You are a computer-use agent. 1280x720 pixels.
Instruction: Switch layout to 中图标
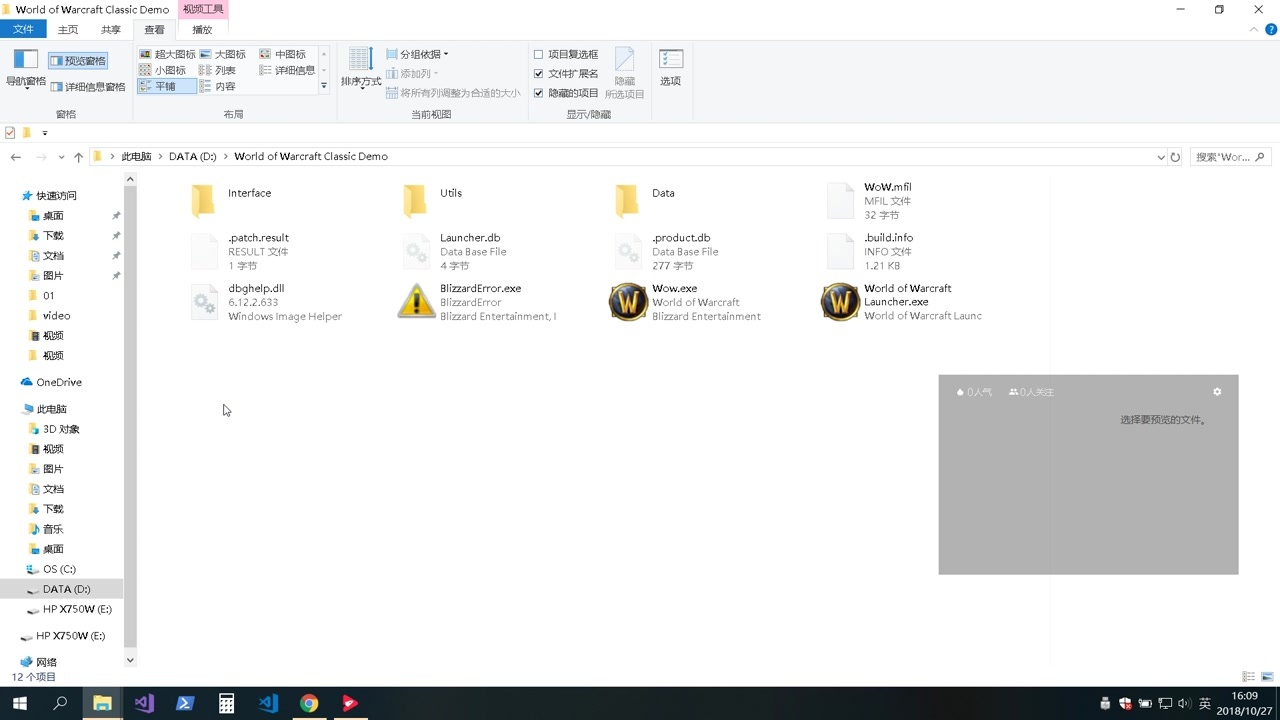coord(282,54)
